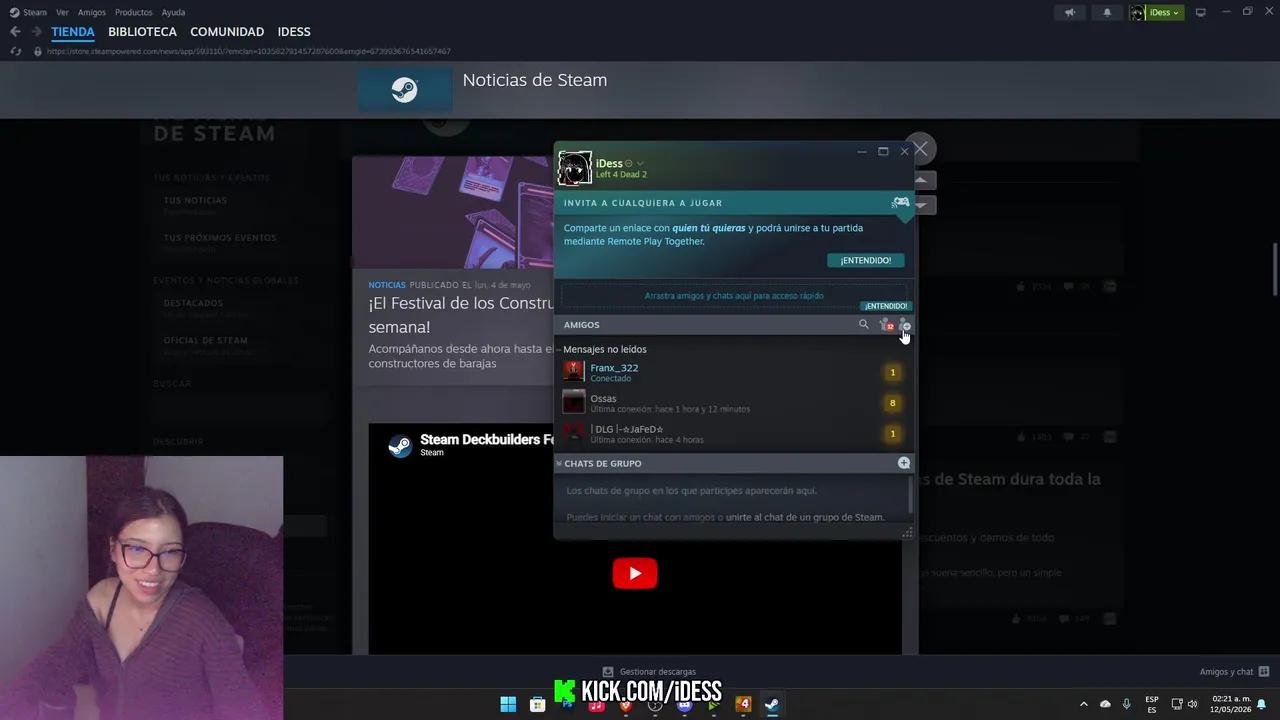The height and width of the screenshot is (720, 1280).
Task: Create a new group chat with plus icon
Action: pyautogui.click(x=904, y=463)
